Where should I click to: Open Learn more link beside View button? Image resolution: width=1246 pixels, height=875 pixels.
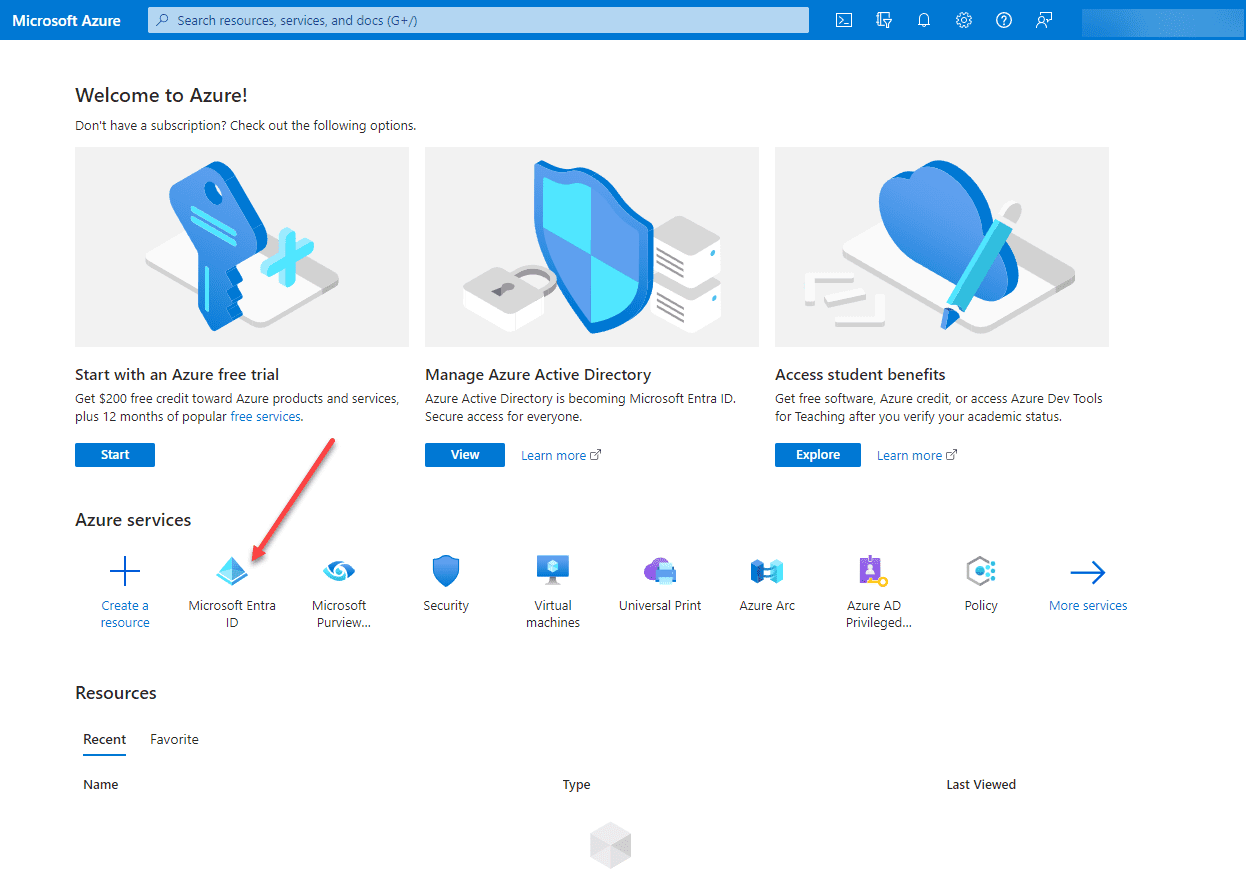(561, 456)
